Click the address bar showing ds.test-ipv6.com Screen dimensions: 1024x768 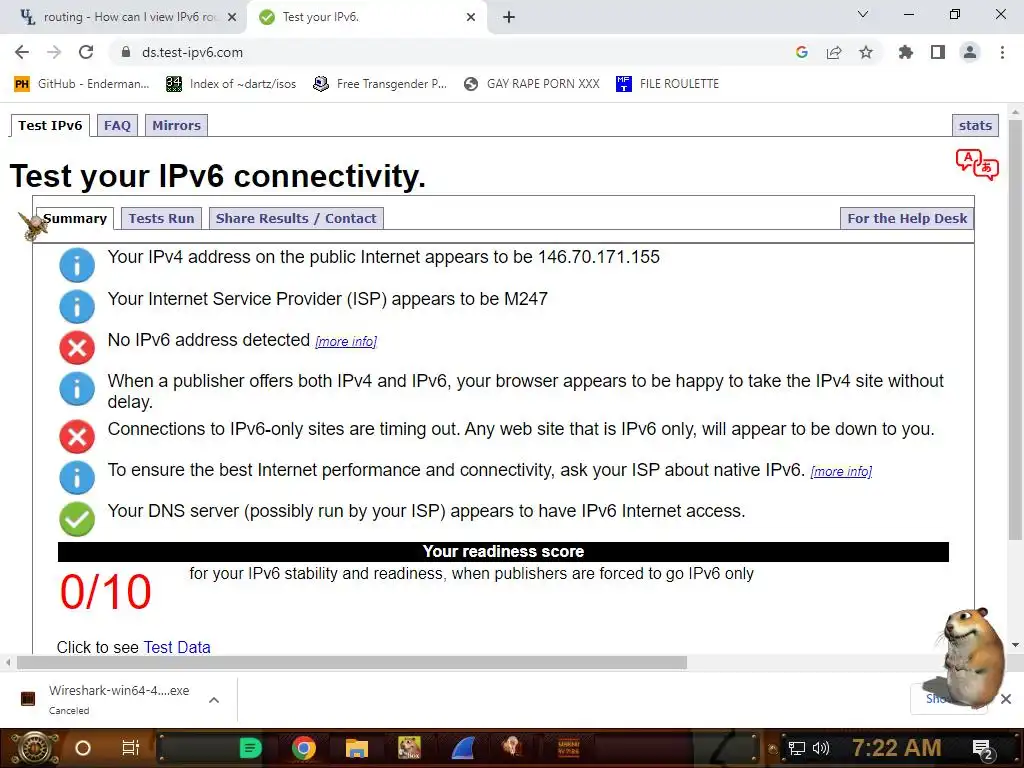pos(451,52)
